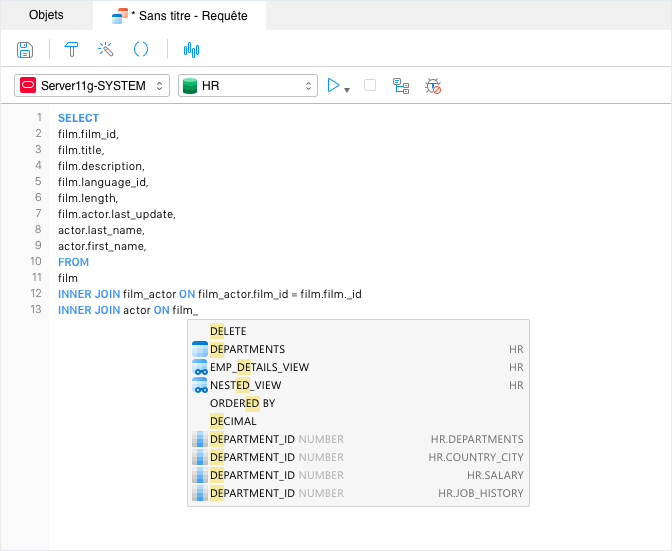Click actor.last_name, on line 8

(x=102, y=230)
